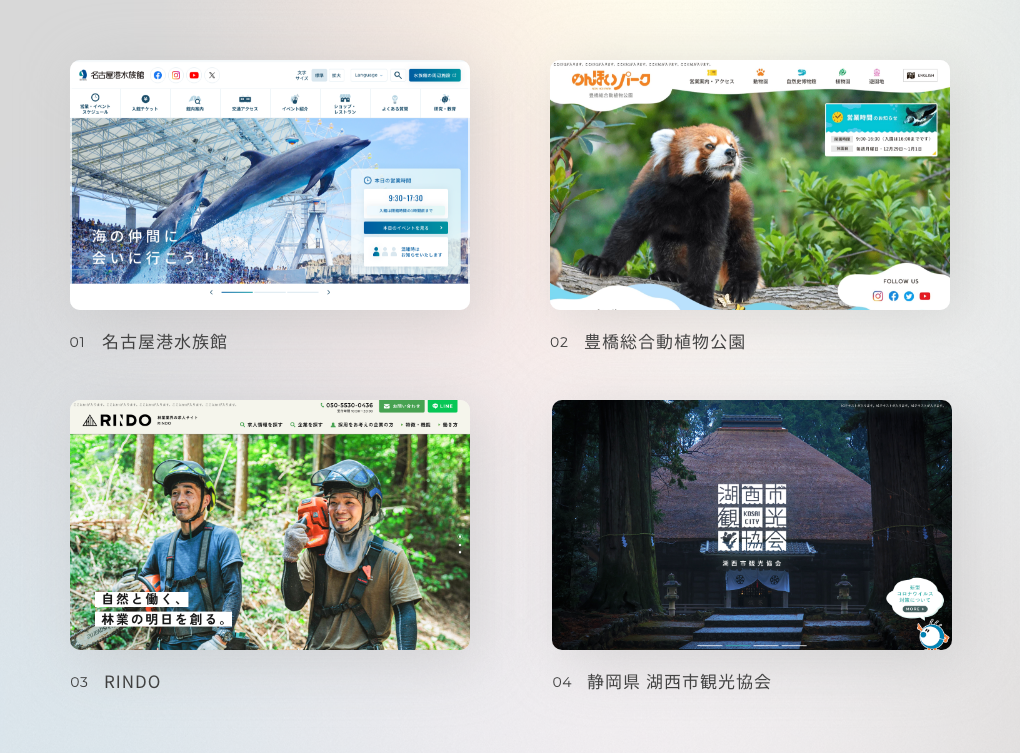The height and width of the screenshot is (753, 1020).
Task: Select the 標準 font size option
Action: click(x=319, y=75)
